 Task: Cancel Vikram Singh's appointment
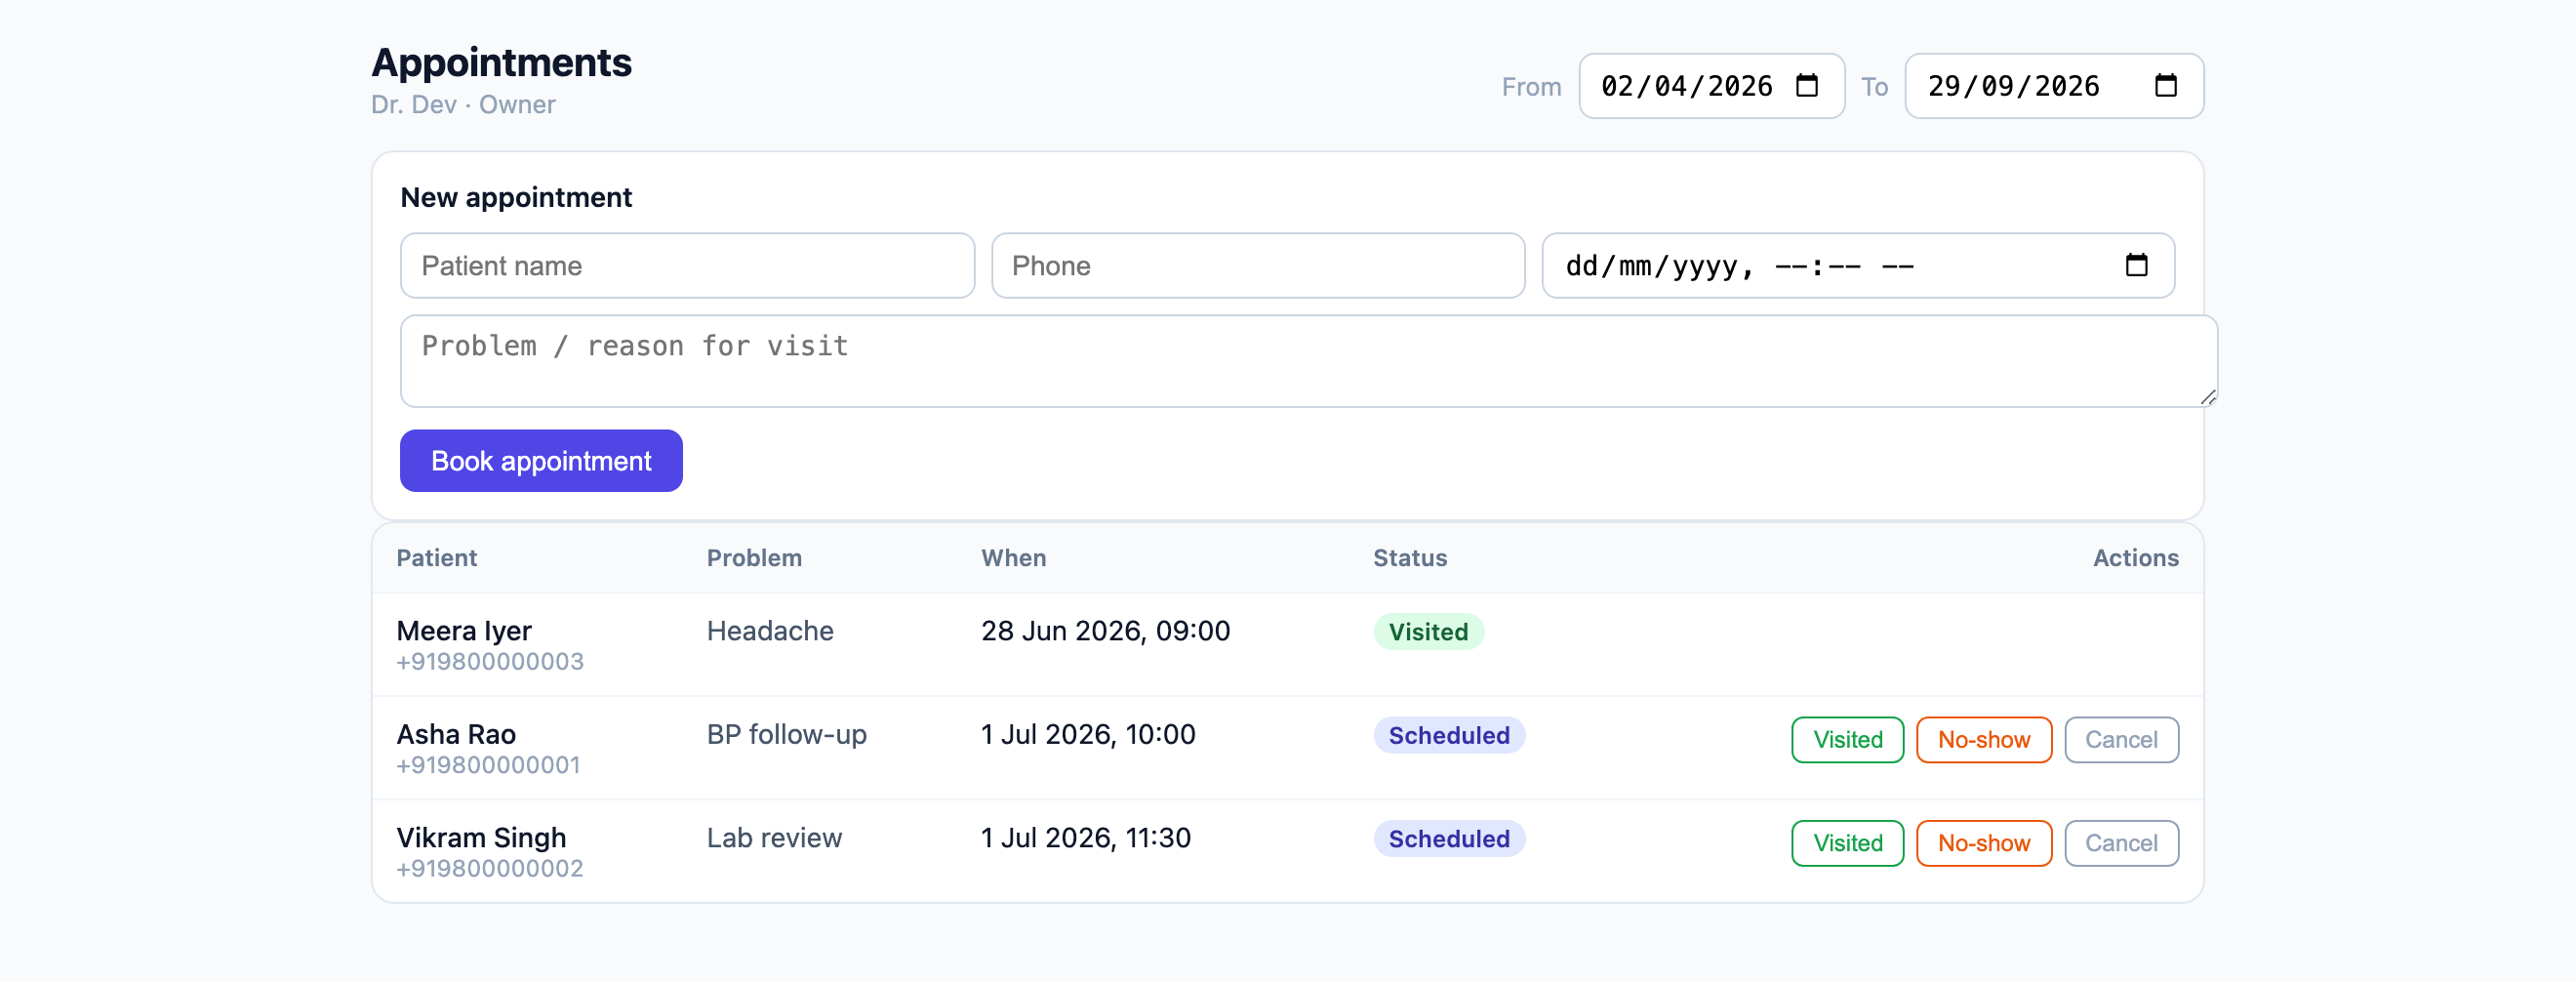tap(2121, 843)
